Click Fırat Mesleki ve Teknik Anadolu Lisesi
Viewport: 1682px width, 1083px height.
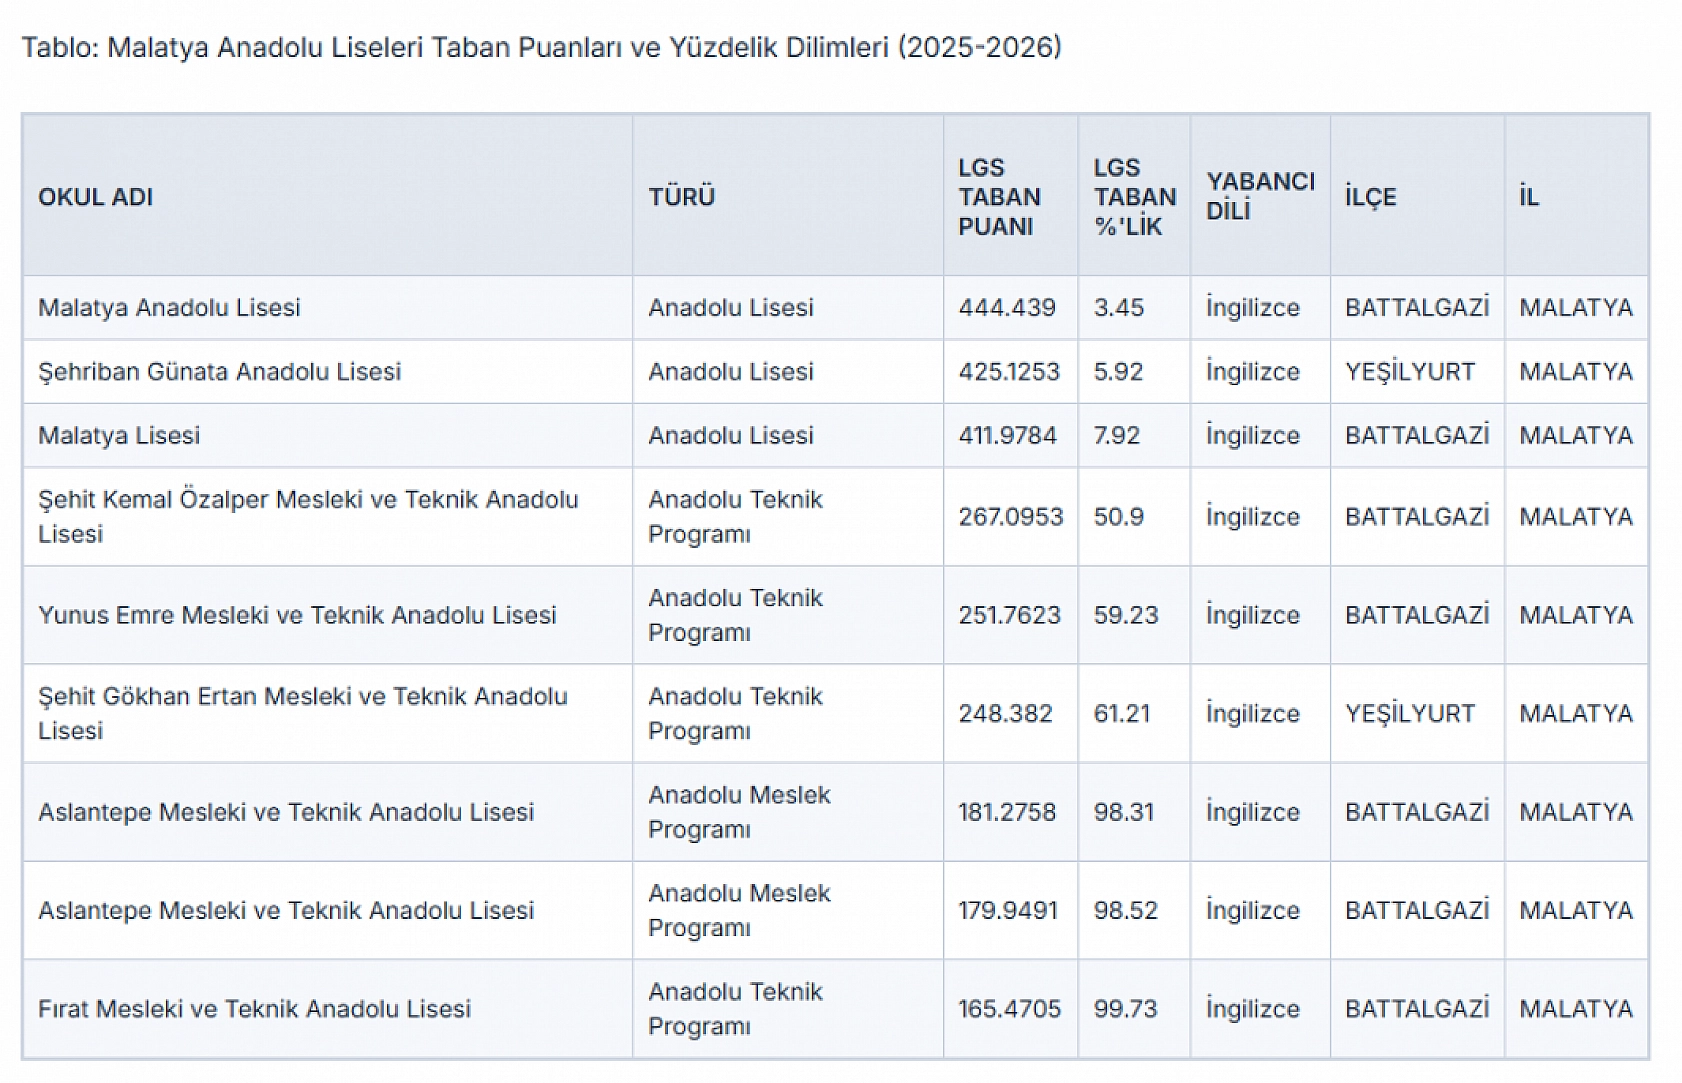click(254, 1009)
